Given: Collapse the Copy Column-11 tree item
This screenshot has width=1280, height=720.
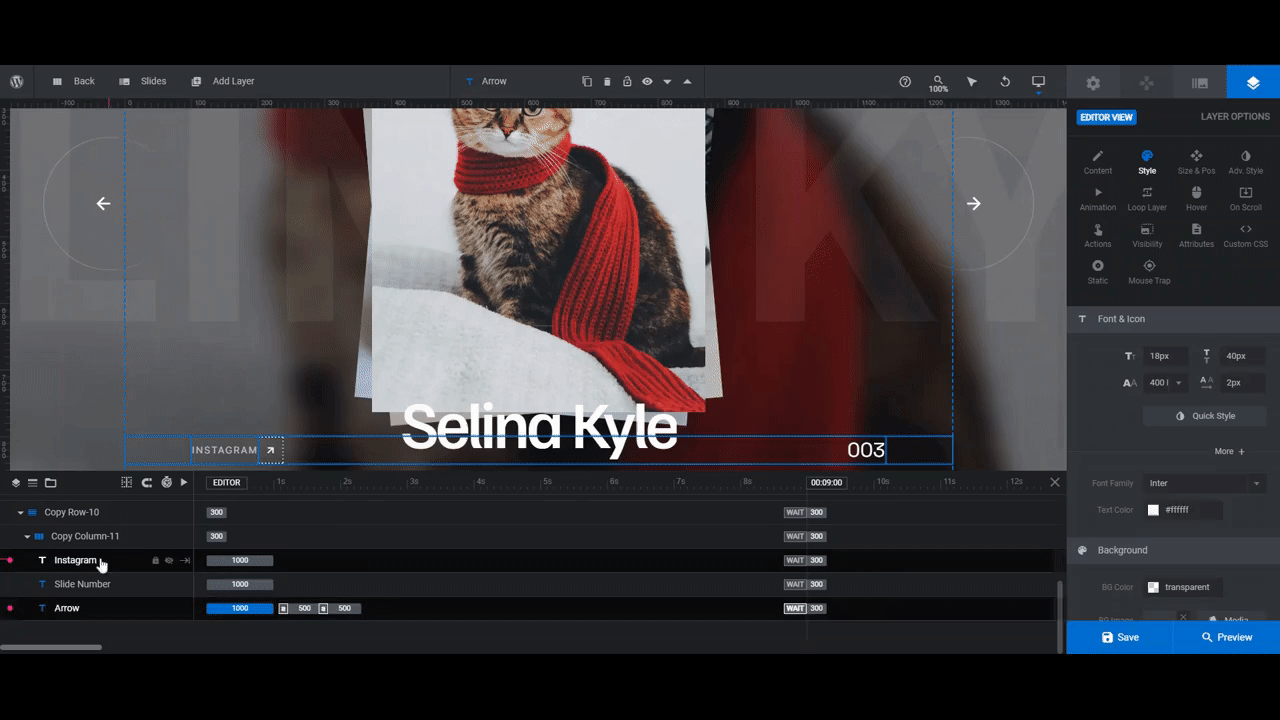Looking at the screenshot, I should tap(27, 537).
